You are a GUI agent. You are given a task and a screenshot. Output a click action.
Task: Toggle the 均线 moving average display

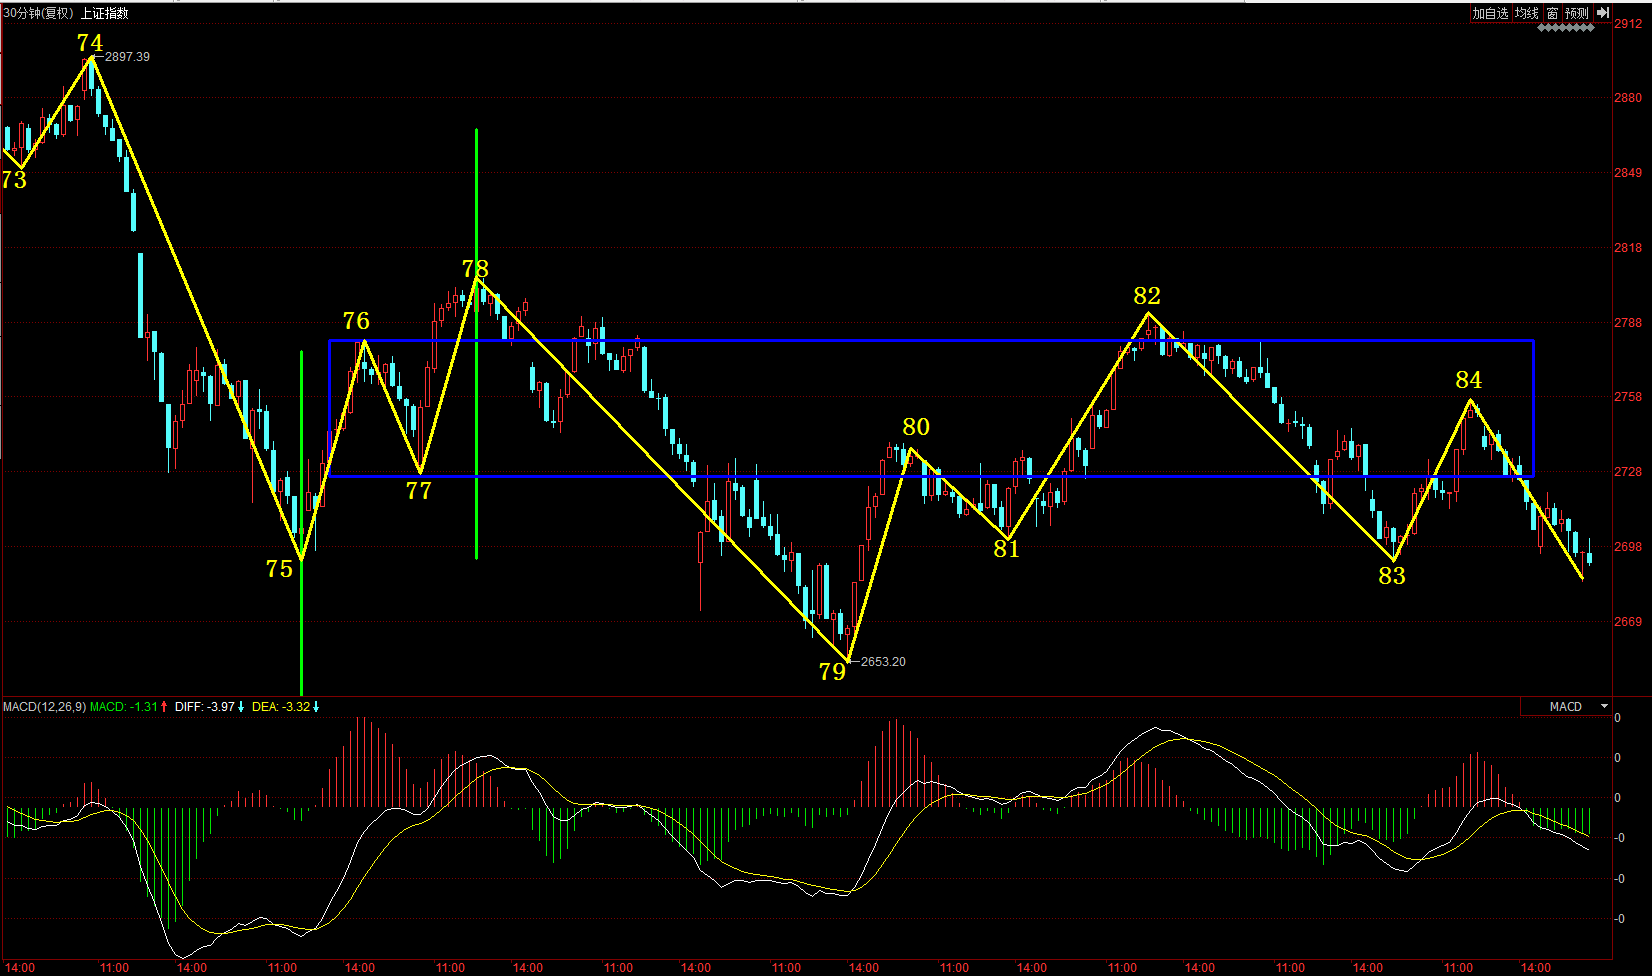pos(1526,13)
